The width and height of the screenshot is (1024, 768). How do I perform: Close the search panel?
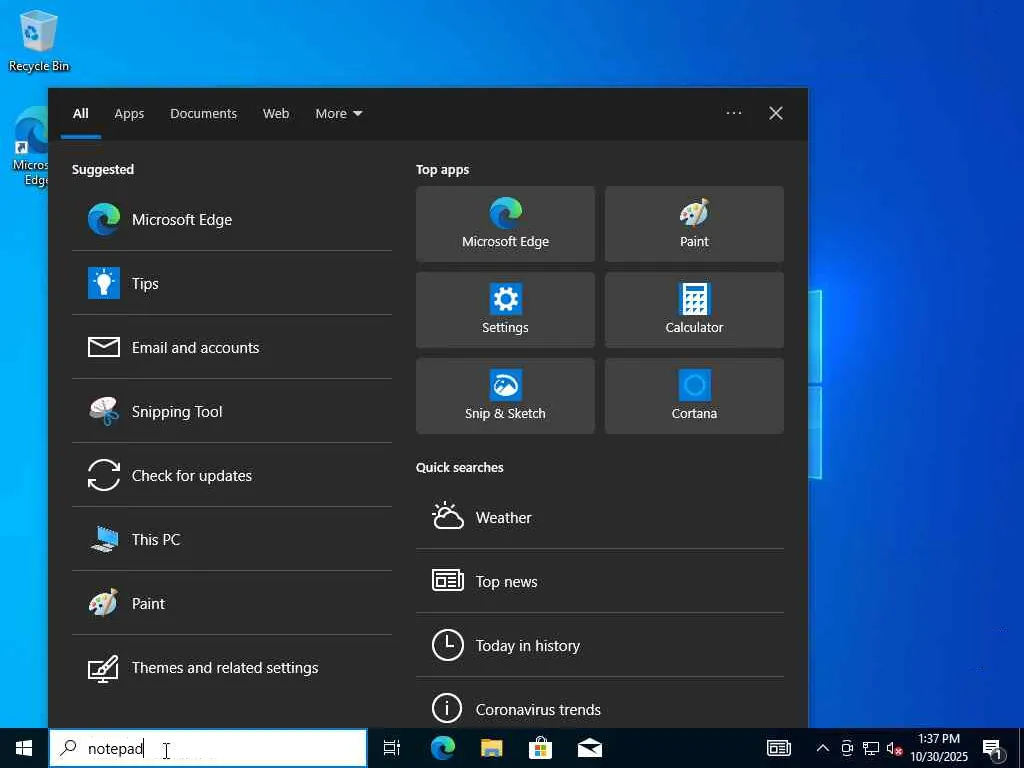pyautogui.click(x=776, y=113)
